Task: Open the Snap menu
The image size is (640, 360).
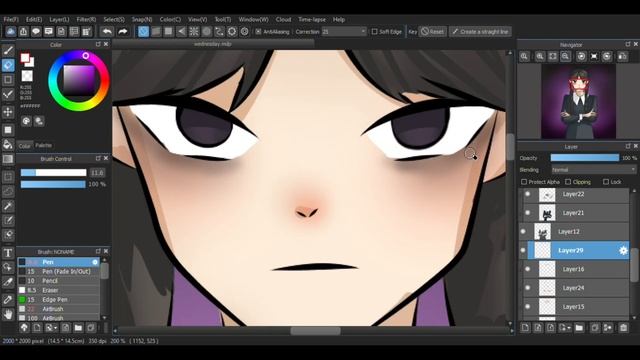Action: [x=142, y=20]
